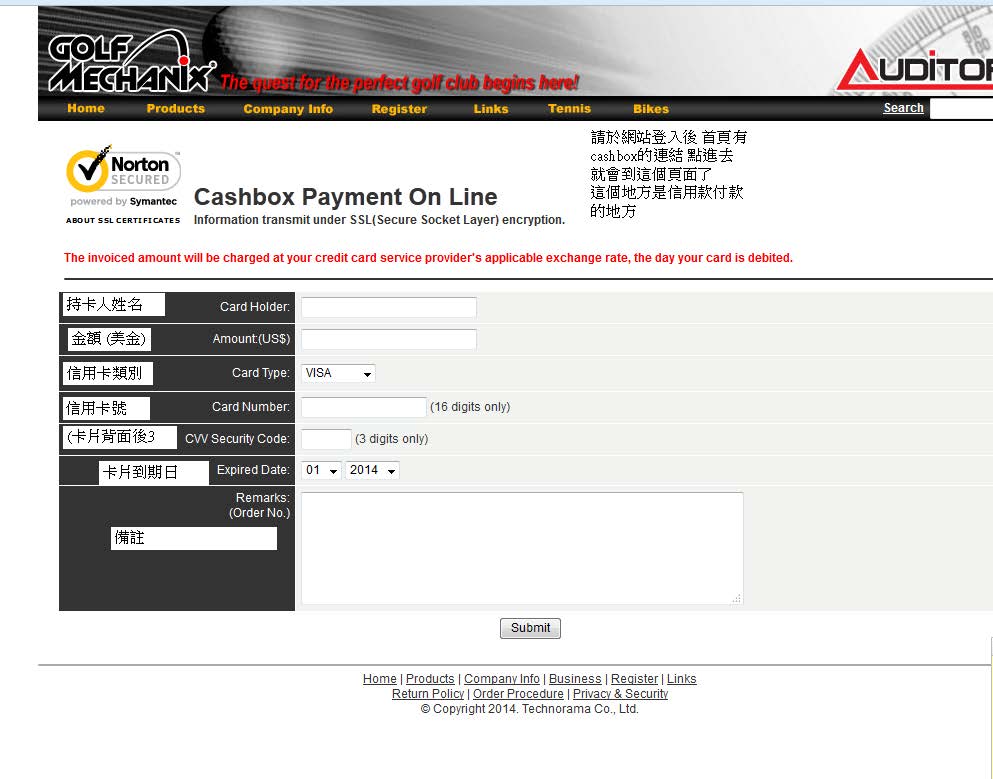Open the Privacy & Security footer link
Image resolution: width=993 pixels, height=779 pixels.
[x=620, y=694]
